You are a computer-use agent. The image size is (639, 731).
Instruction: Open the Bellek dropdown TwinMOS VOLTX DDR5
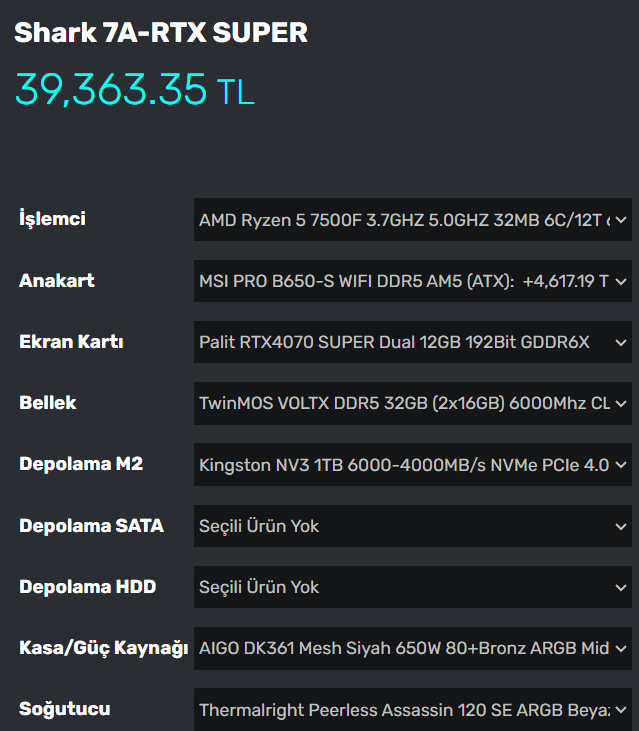tap(412, 403)
